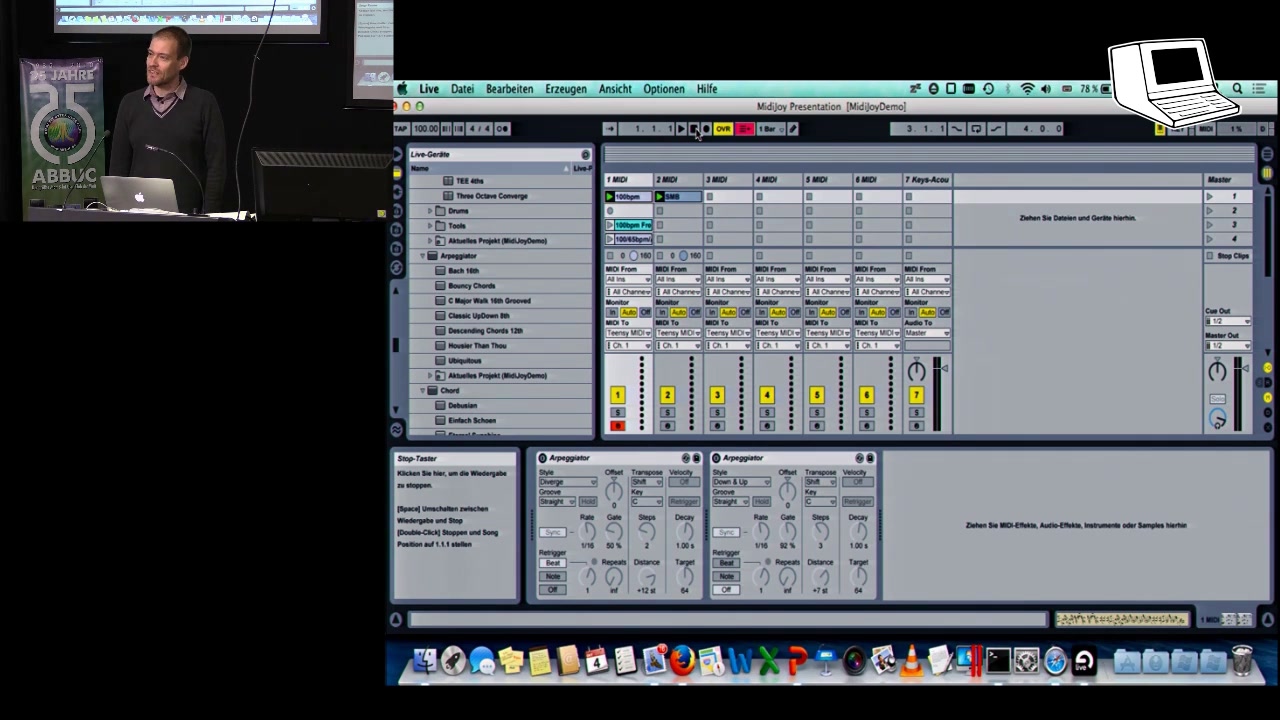Click the global Record button

(706, 129)
